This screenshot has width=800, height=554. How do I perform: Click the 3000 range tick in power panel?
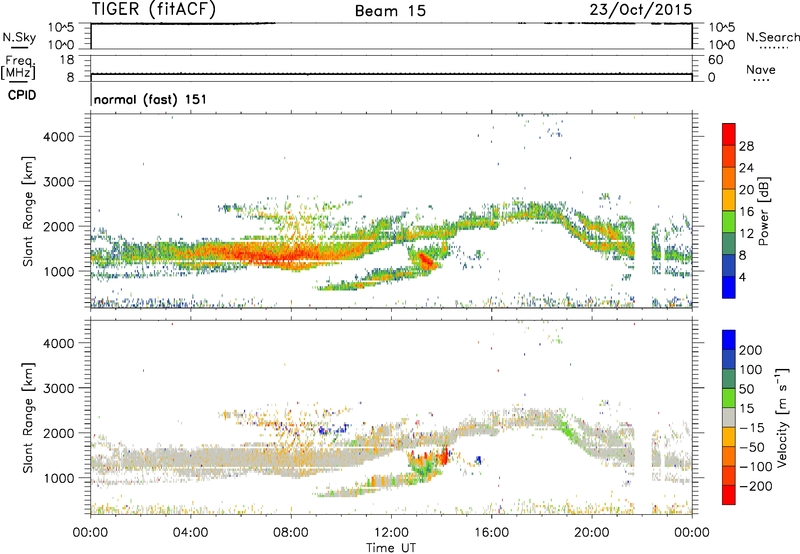point(58,182)
